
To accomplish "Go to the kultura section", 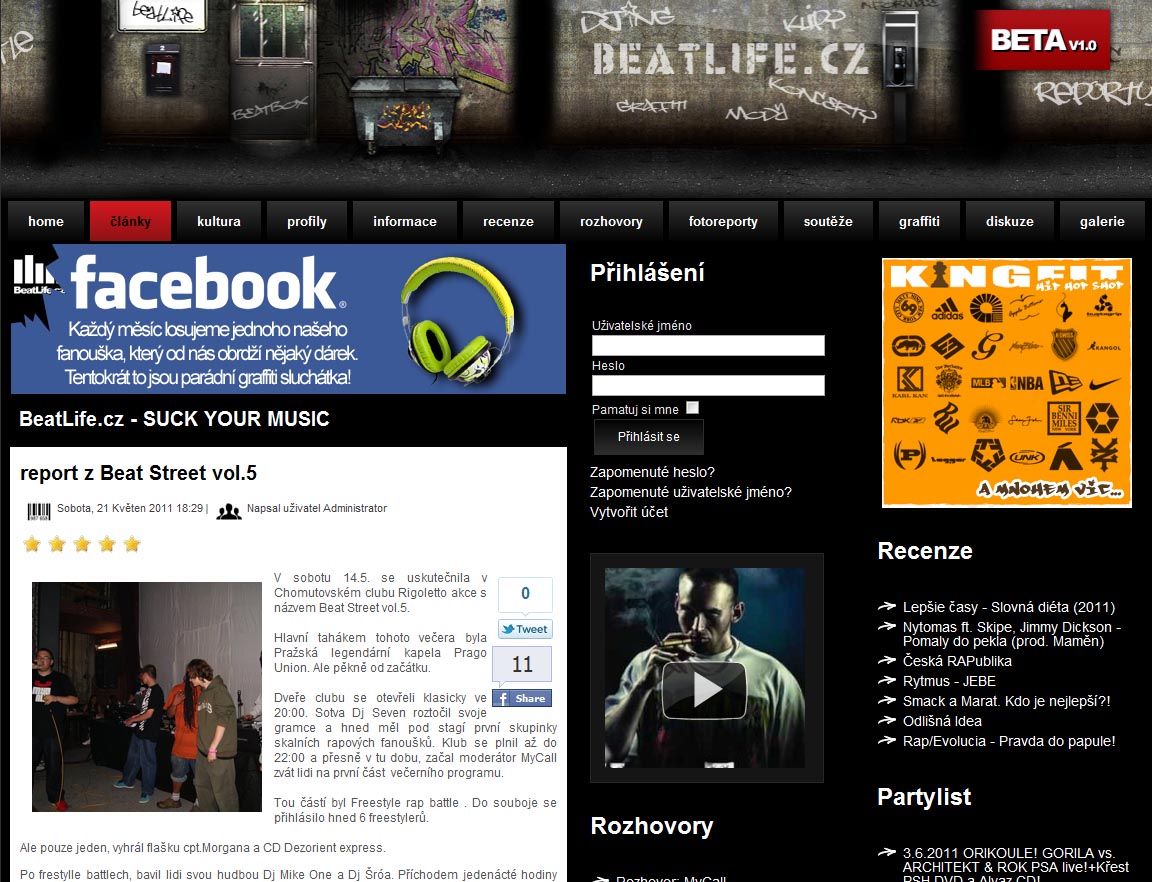I will click(219, 221).
